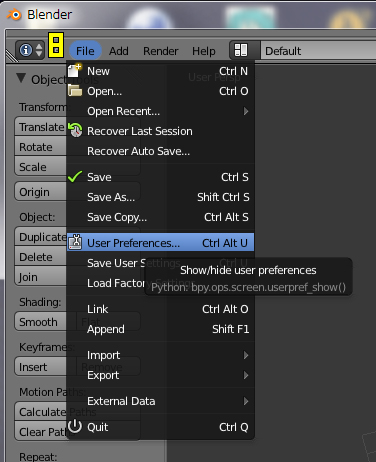Click the Smooth shading button
The height and width of the screenshot is (462, 376).
(x=41, y=322)
